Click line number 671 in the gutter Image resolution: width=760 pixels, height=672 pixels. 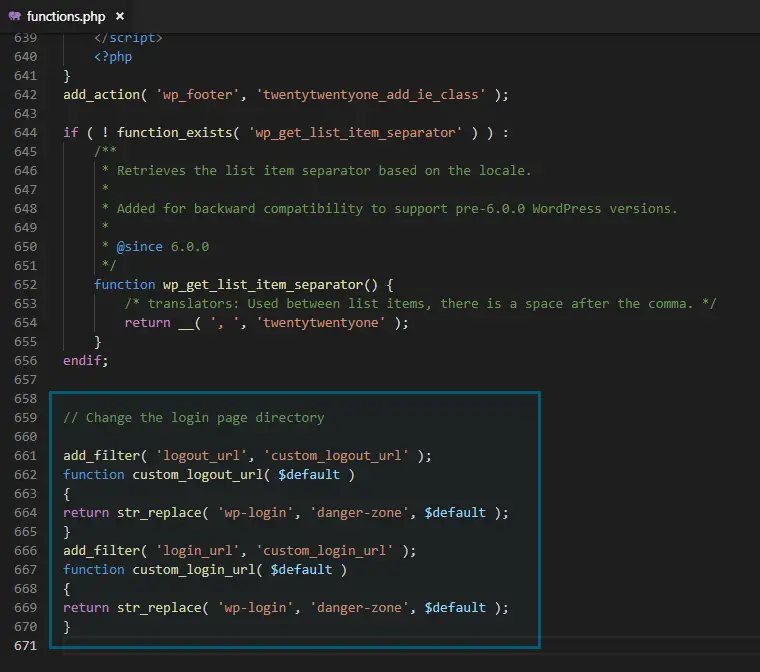24,645
